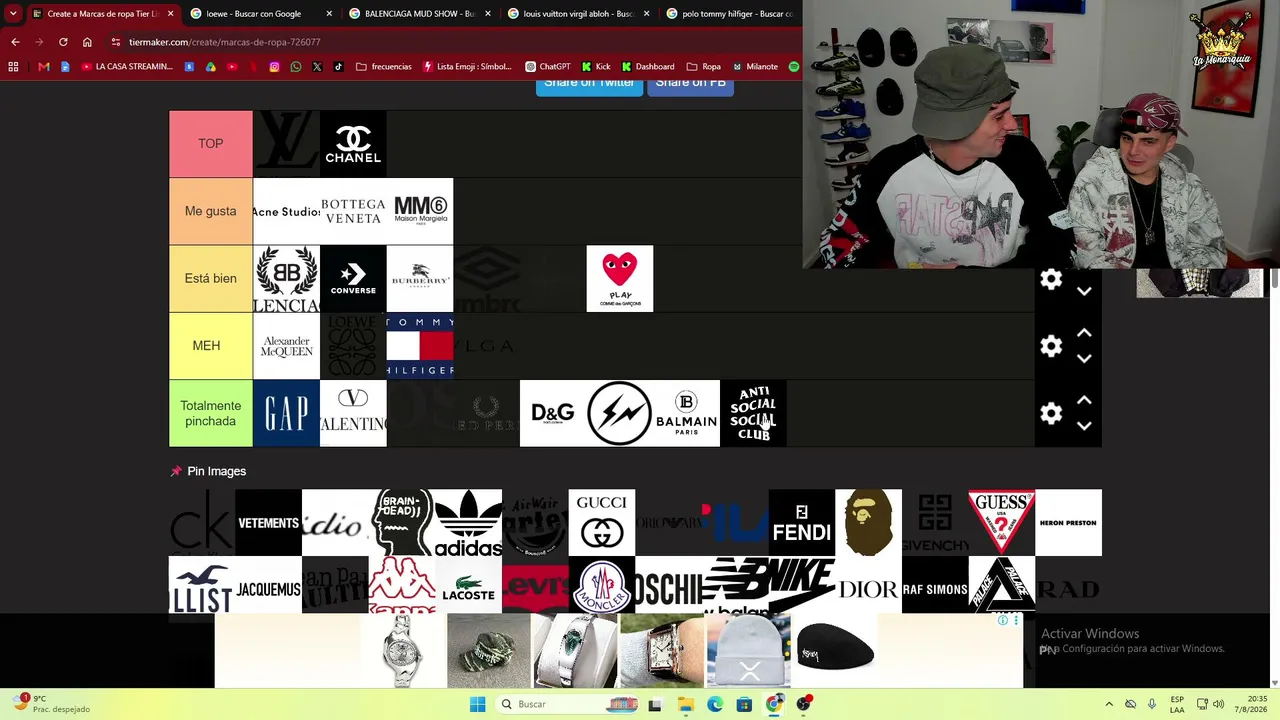Select the GAP logo tile
This screenshot has width=1280, height=720.
point(286,413)
